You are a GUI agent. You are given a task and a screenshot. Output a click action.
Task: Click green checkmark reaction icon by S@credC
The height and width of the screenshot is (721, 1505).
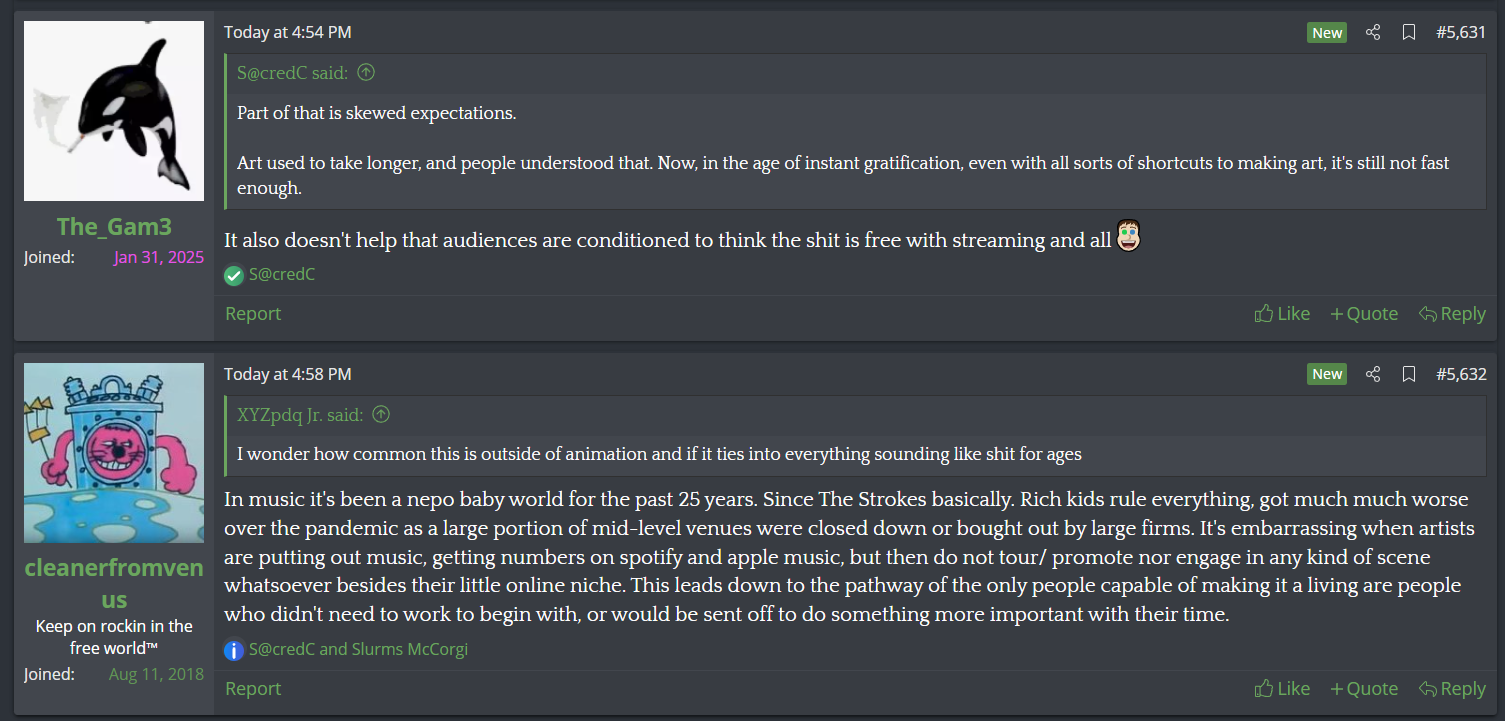[234, 275]
